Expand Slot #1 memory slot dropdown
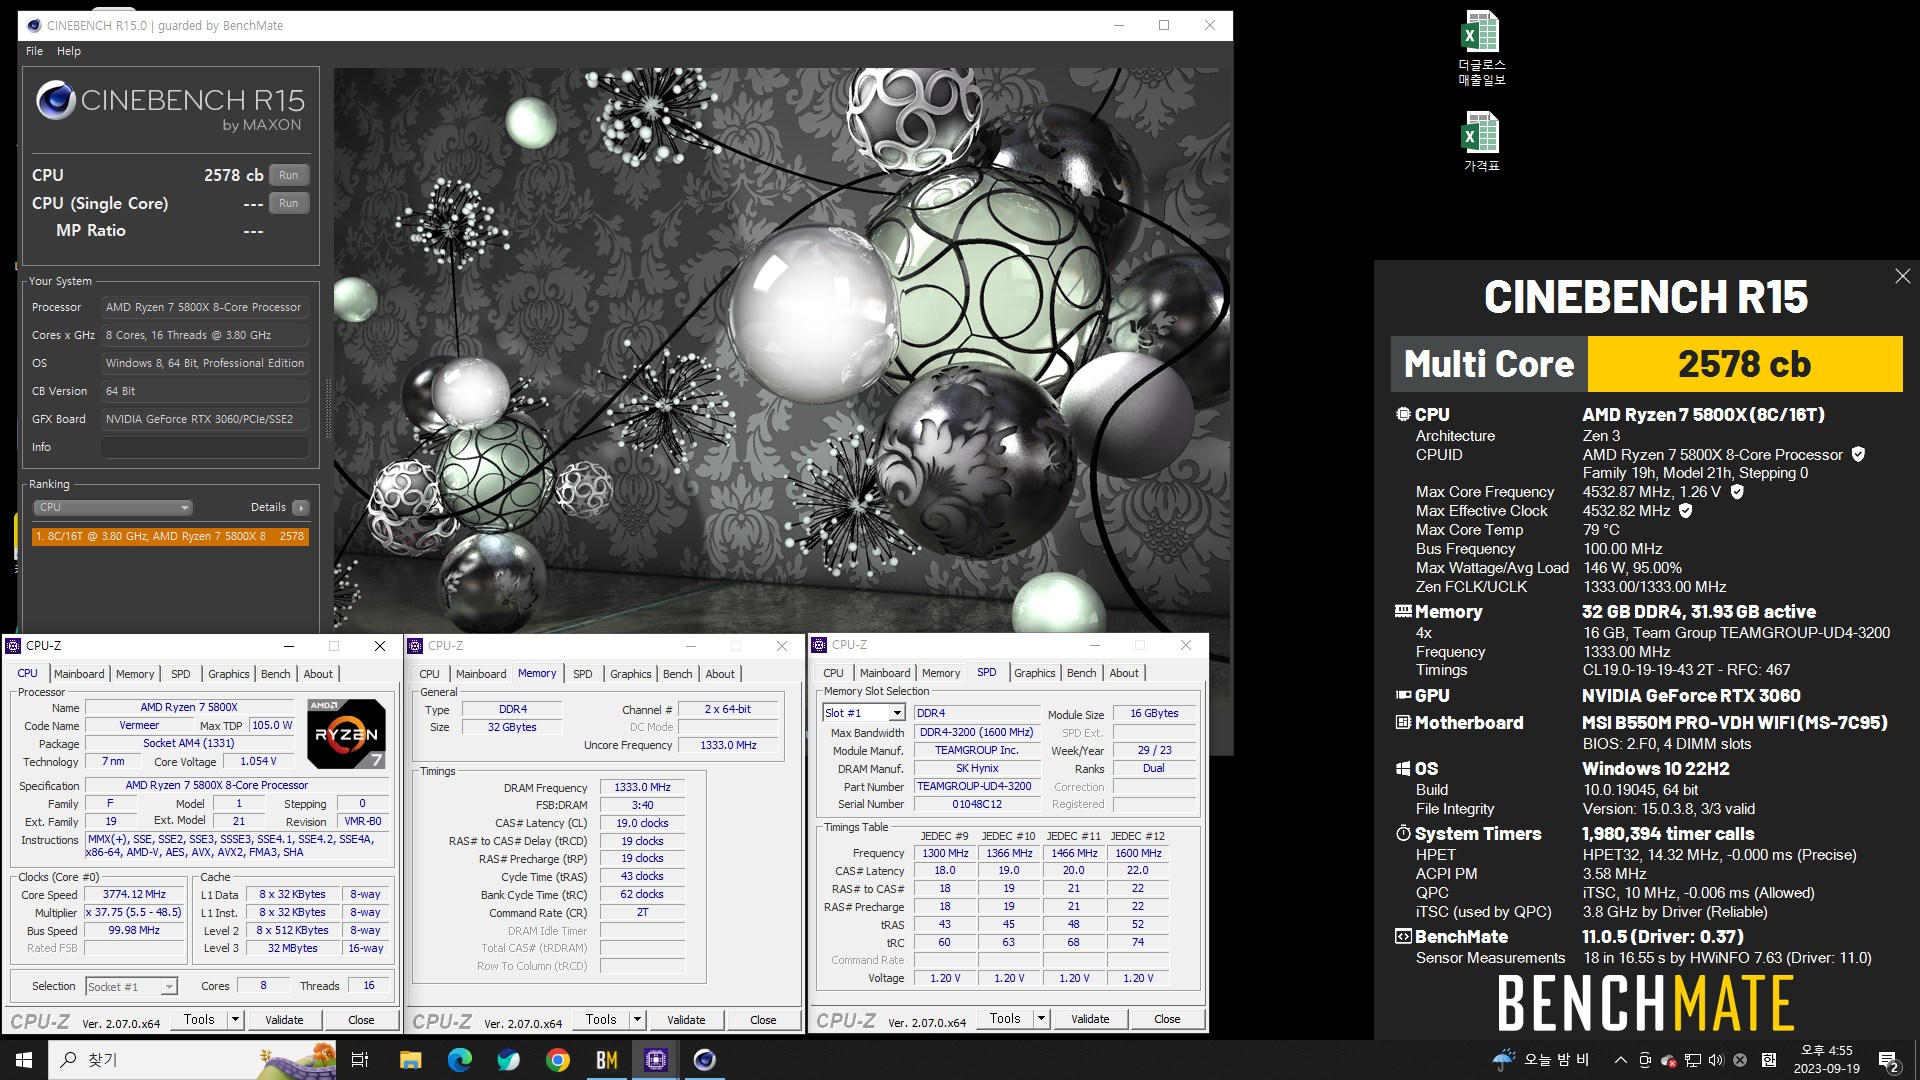Image resolution: width=1920 pixels, height=1080 pixels. click(897, 713)
